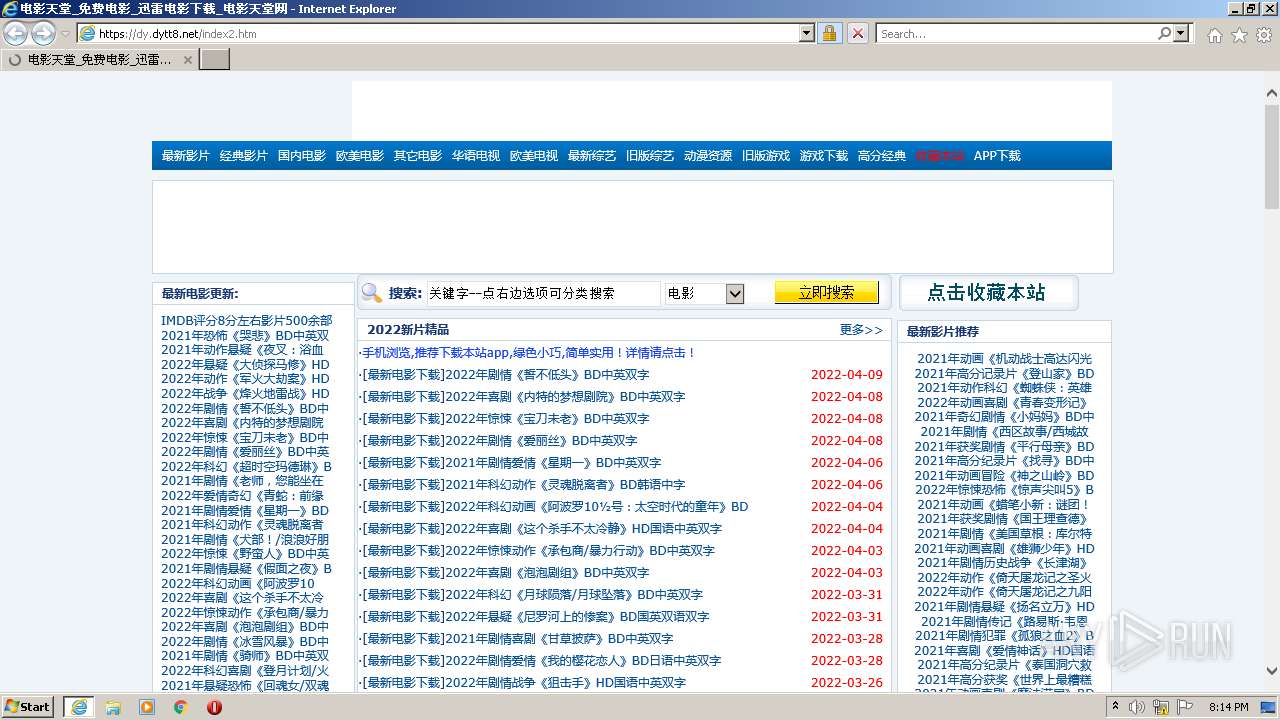
Task: Open the IE Home icon
Action: [x=1214, y=35]
